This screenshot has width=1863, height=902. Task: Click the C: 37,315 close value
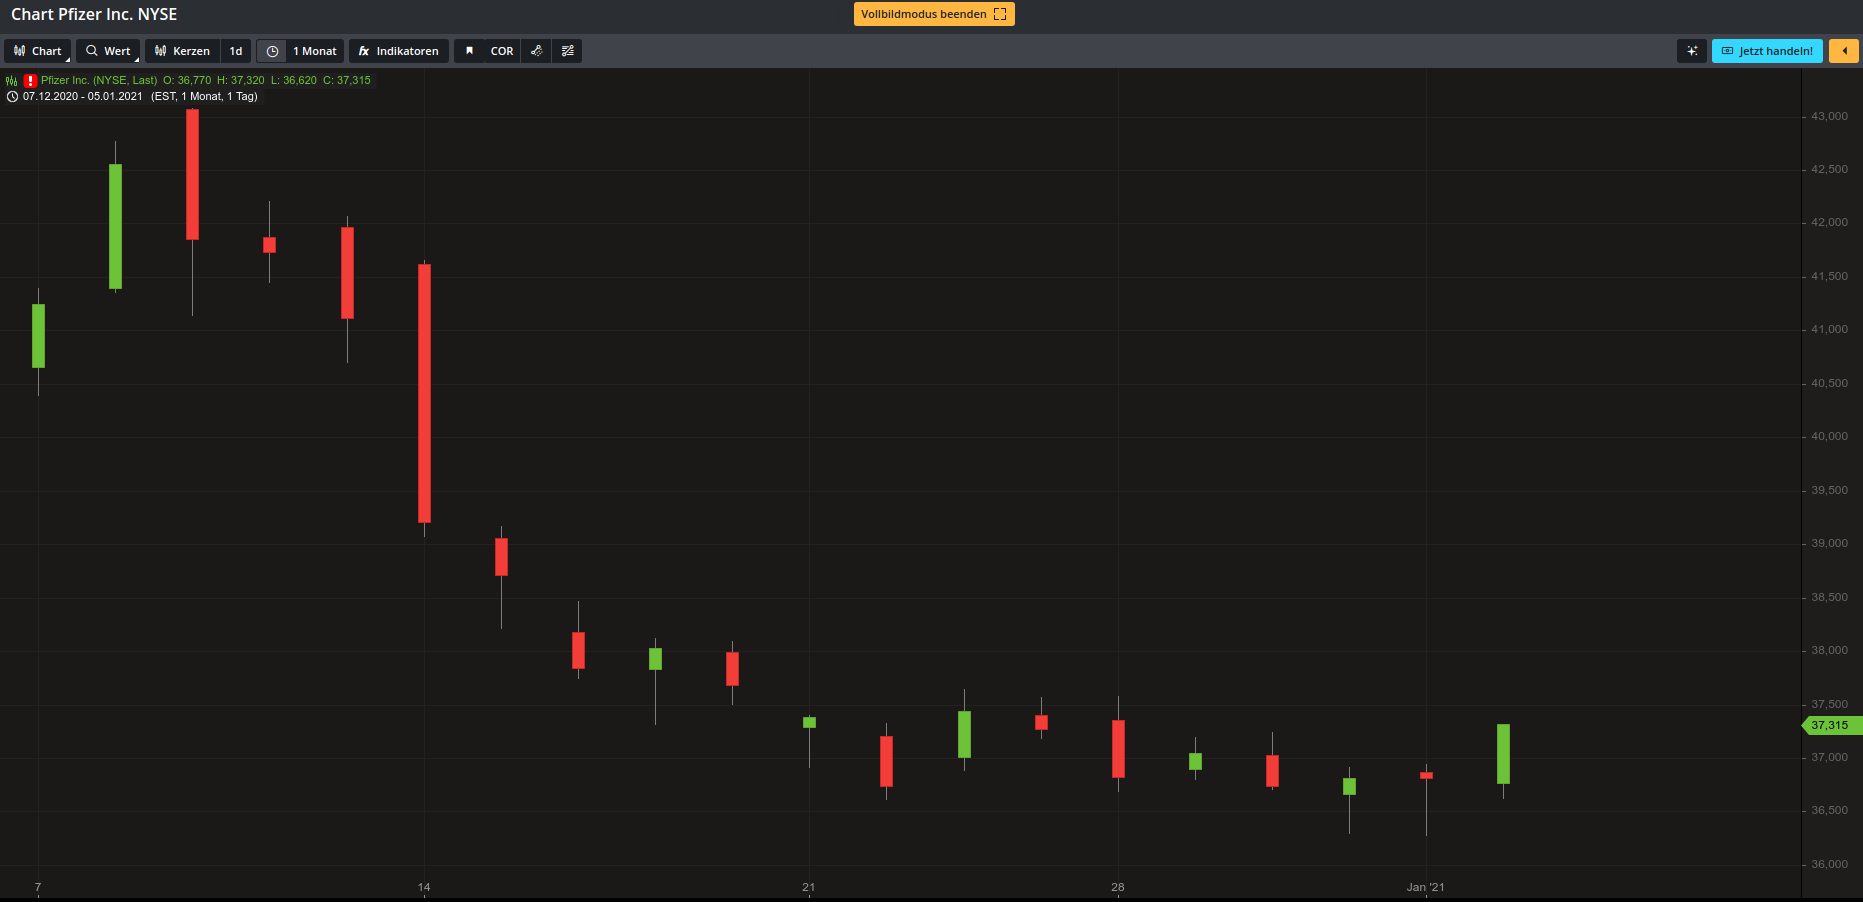coord(347,80)
